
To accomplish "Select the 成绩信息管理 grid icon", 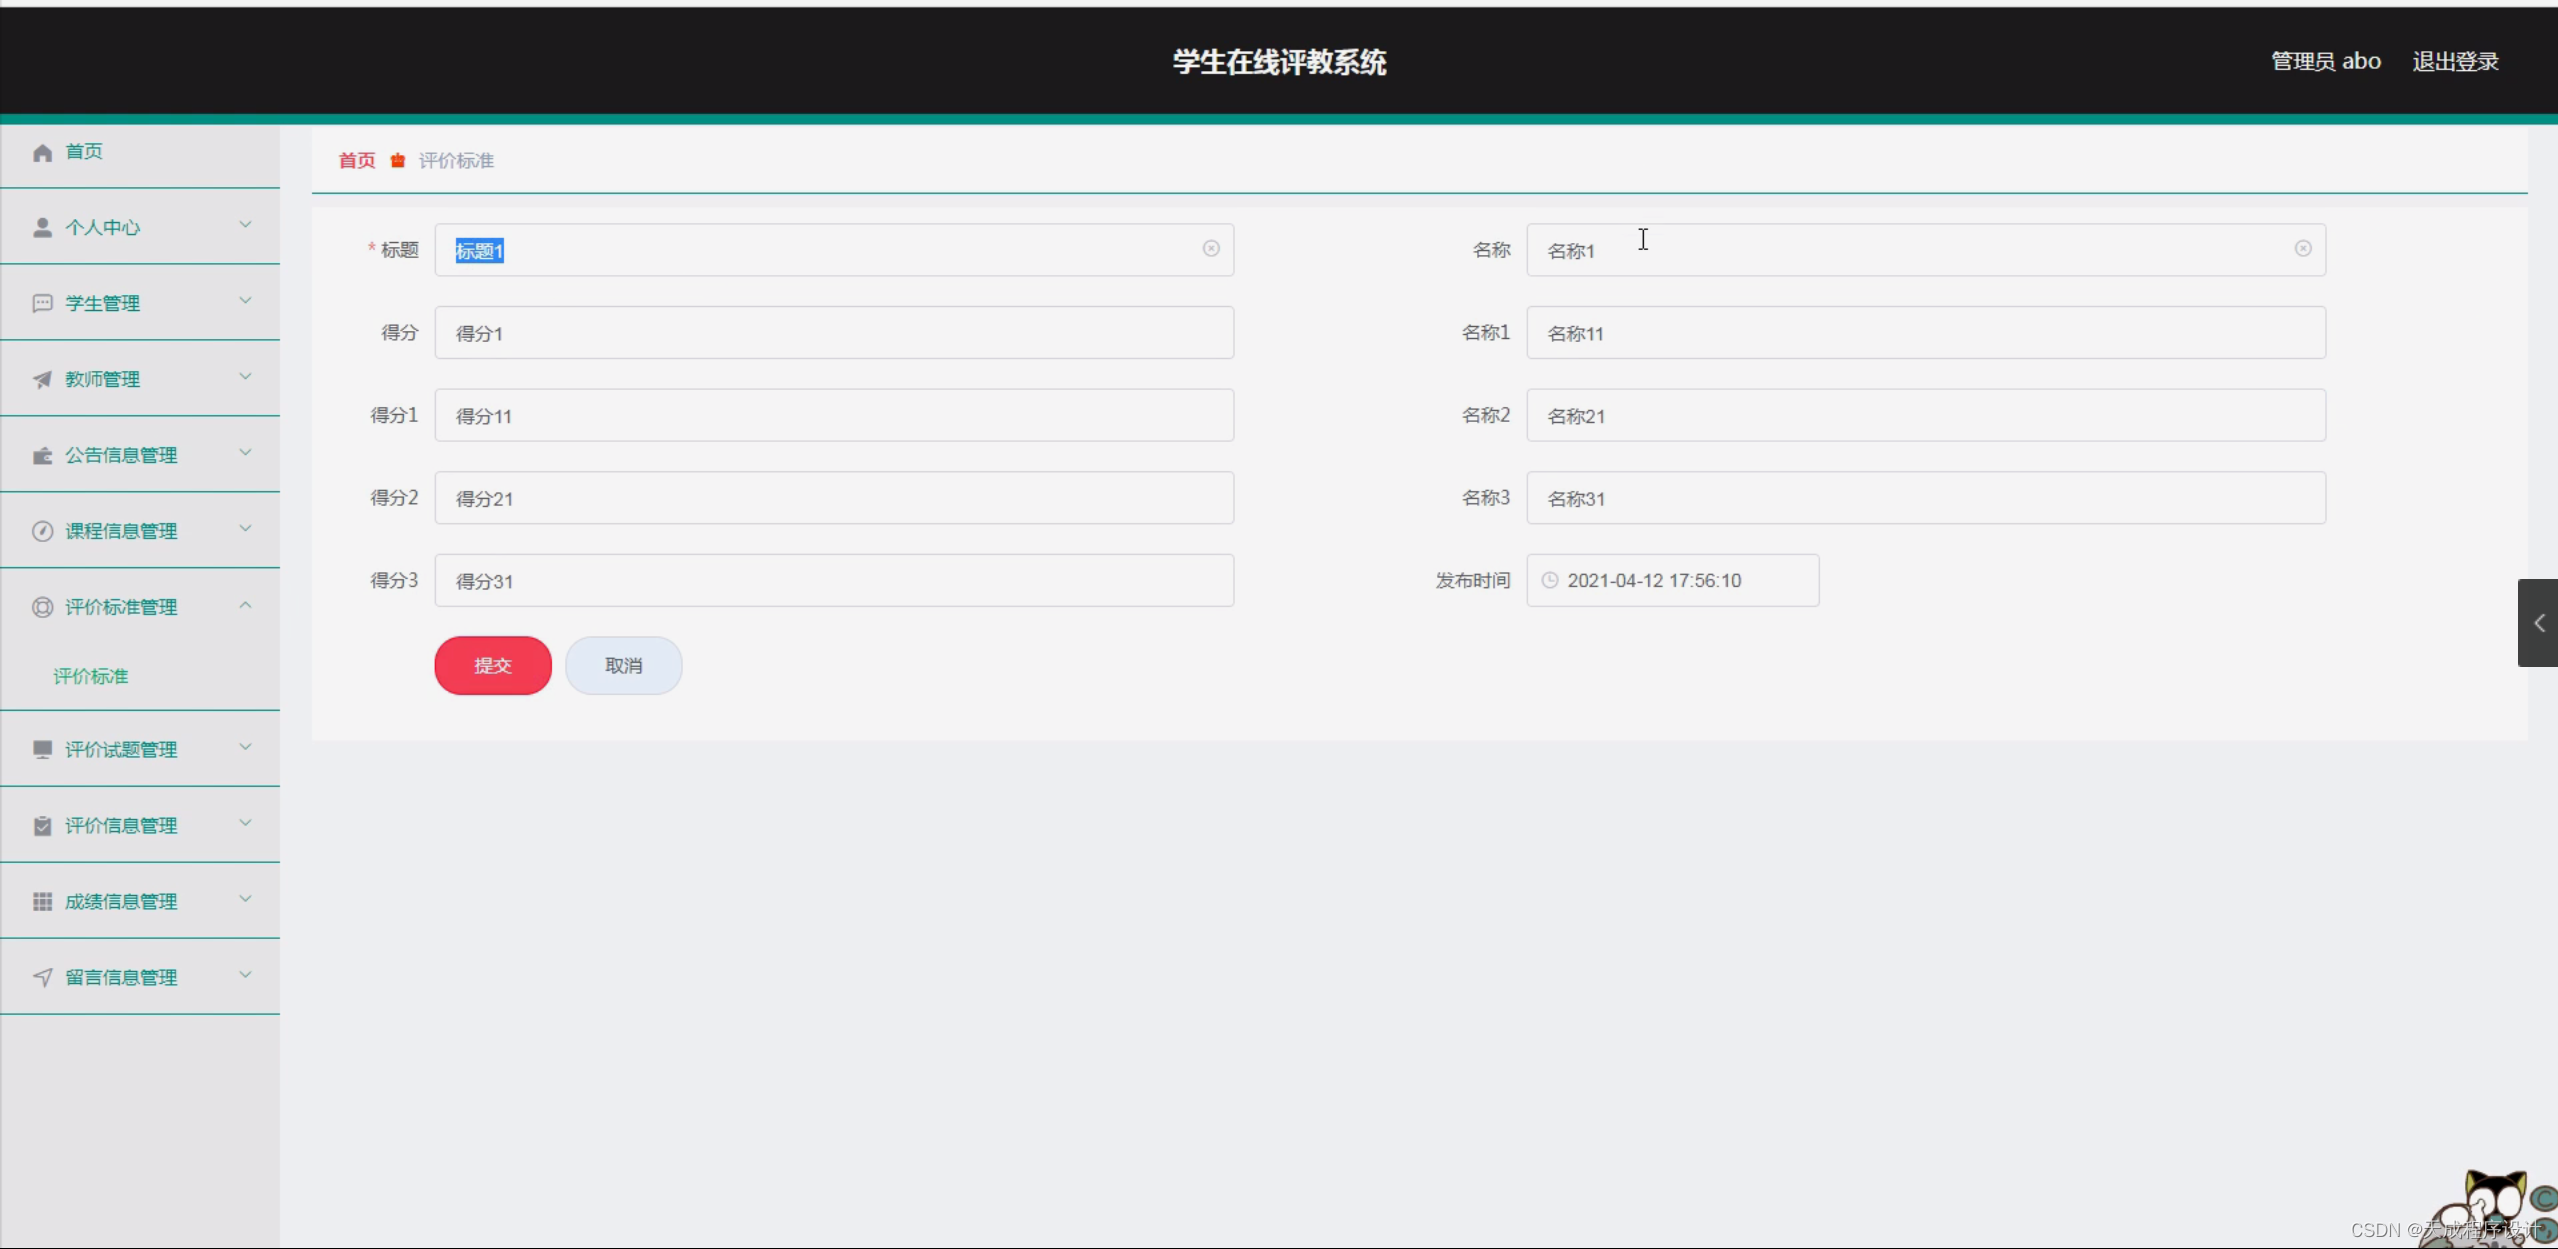I will [42, 900].
